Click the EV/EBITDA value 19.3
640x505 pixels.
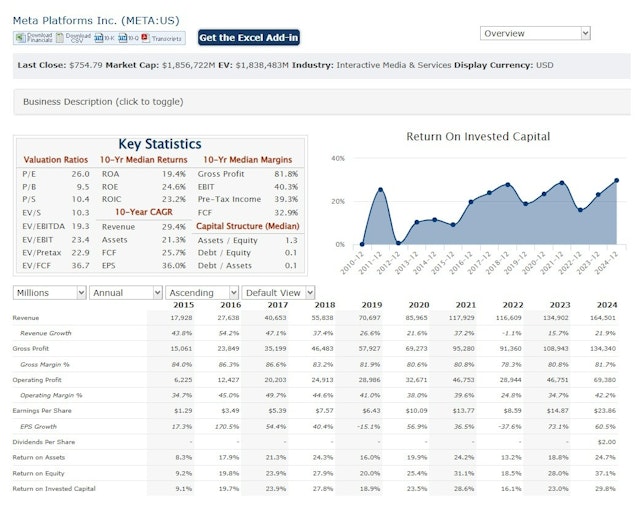pos(80,226)
